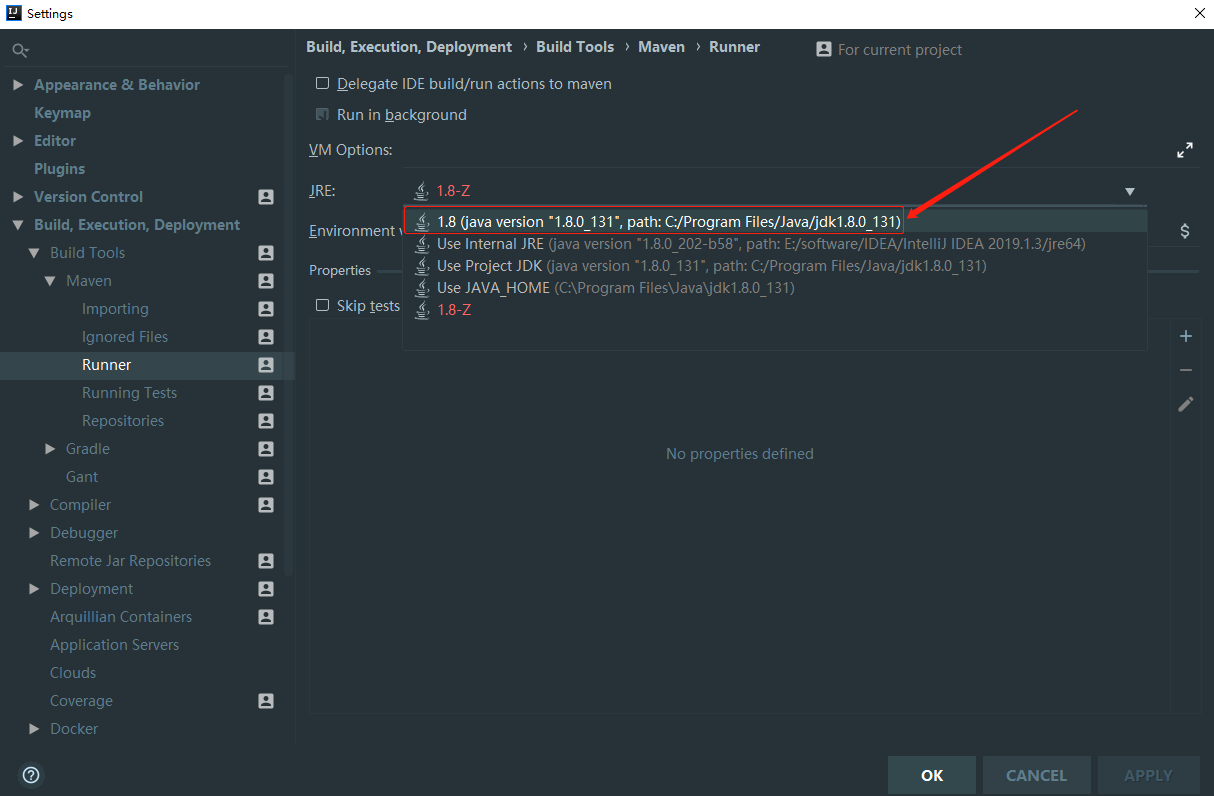Expand the Appearance & Behavior section

pos(18,85)
